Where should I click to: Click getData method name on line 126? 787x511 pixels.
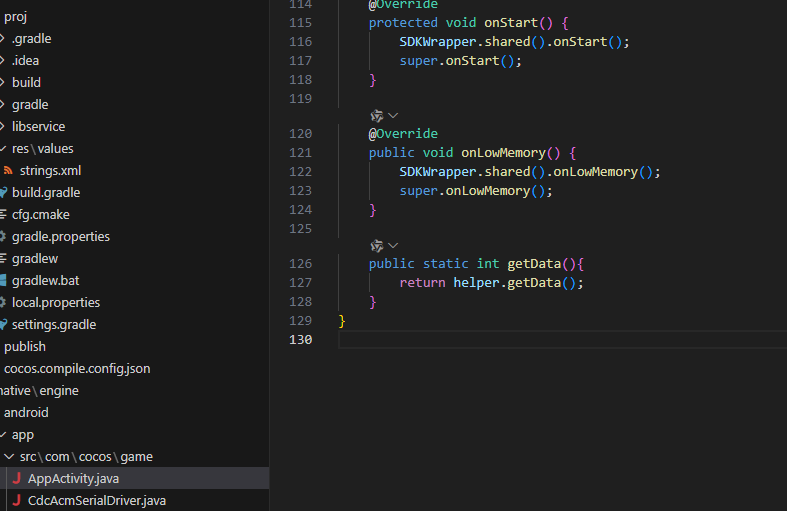[x=534, y=264]
